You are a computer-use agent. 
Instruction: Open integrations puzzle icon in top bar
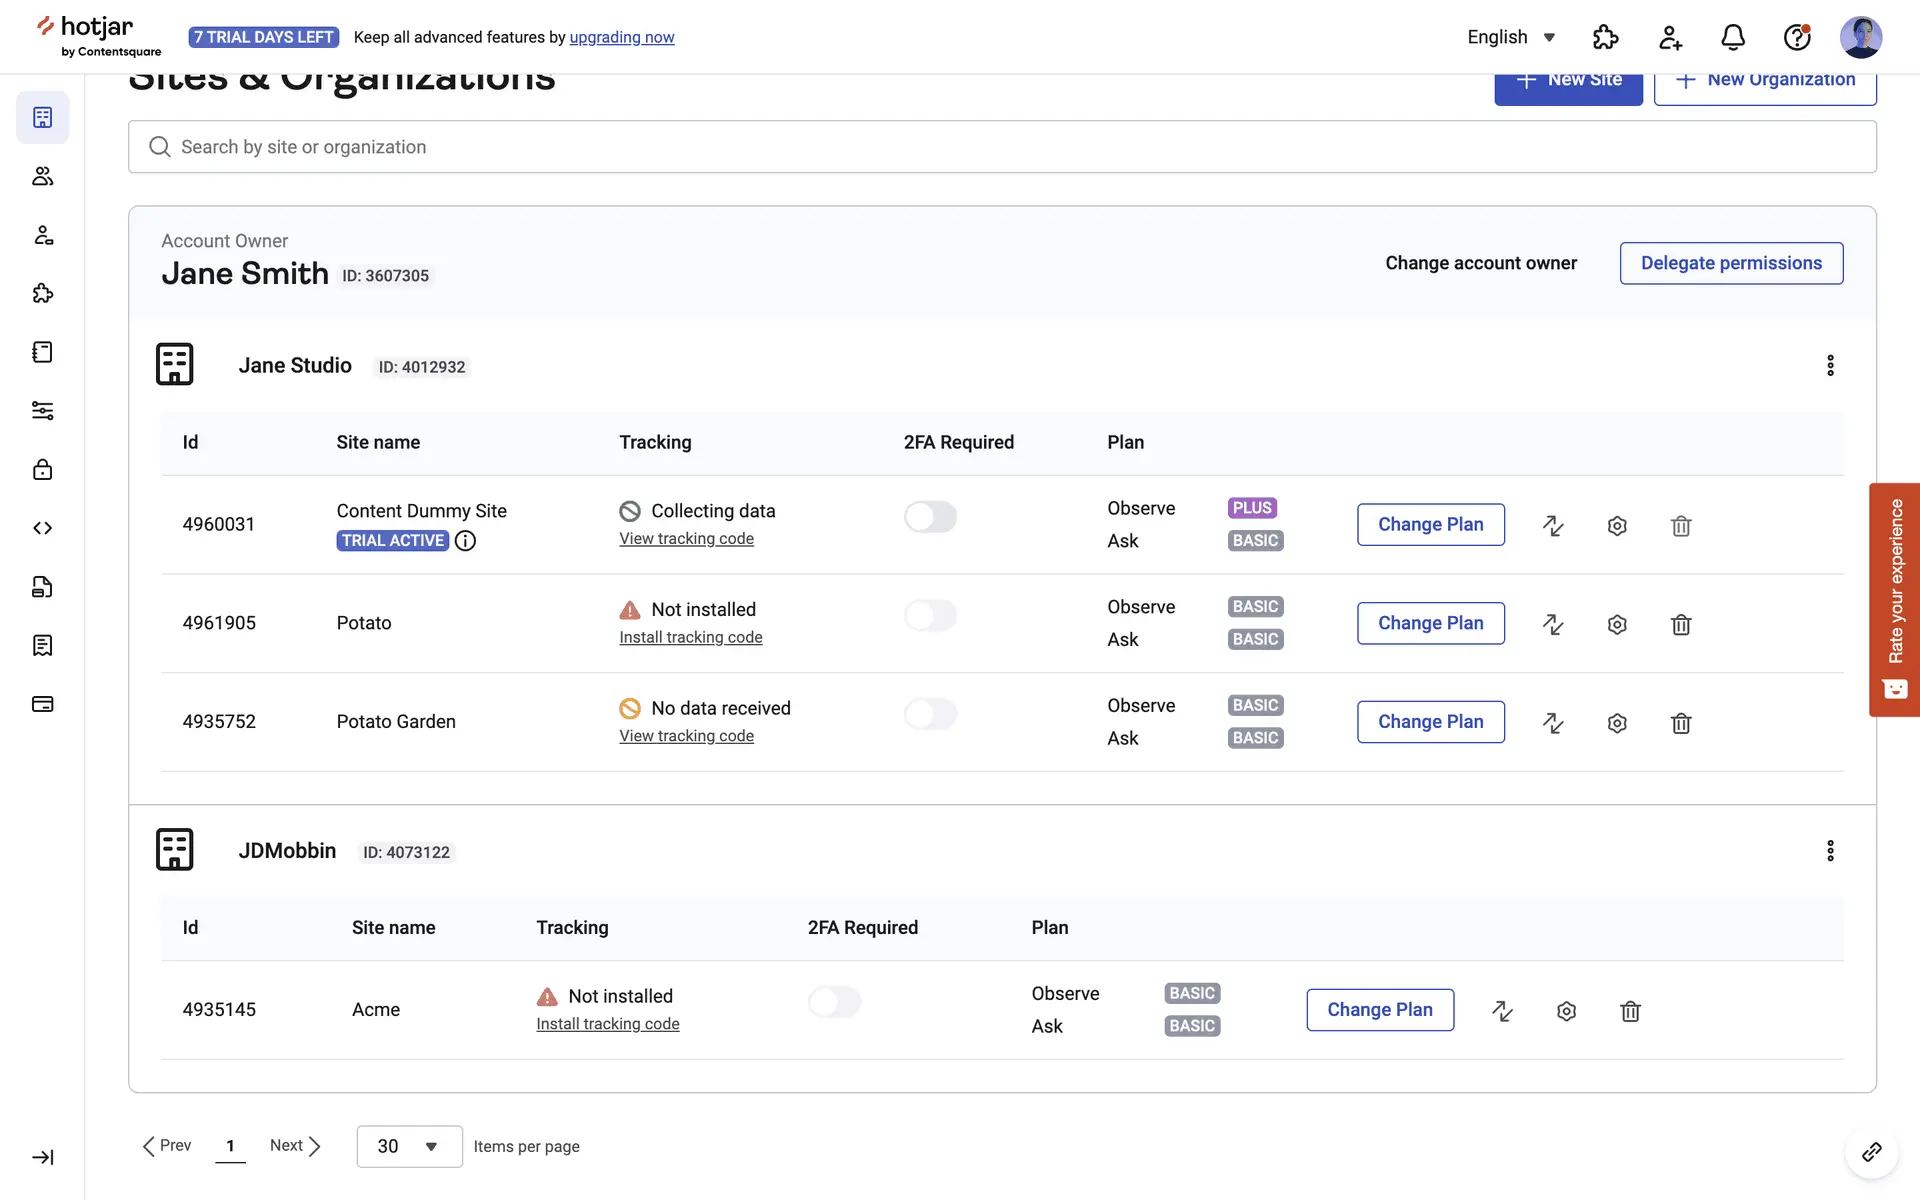(1605, 37)
